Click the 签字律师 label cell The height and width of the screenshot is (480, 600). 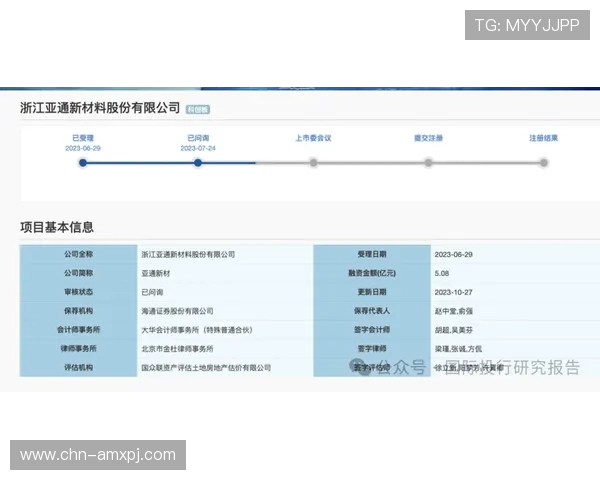point(372,348)
